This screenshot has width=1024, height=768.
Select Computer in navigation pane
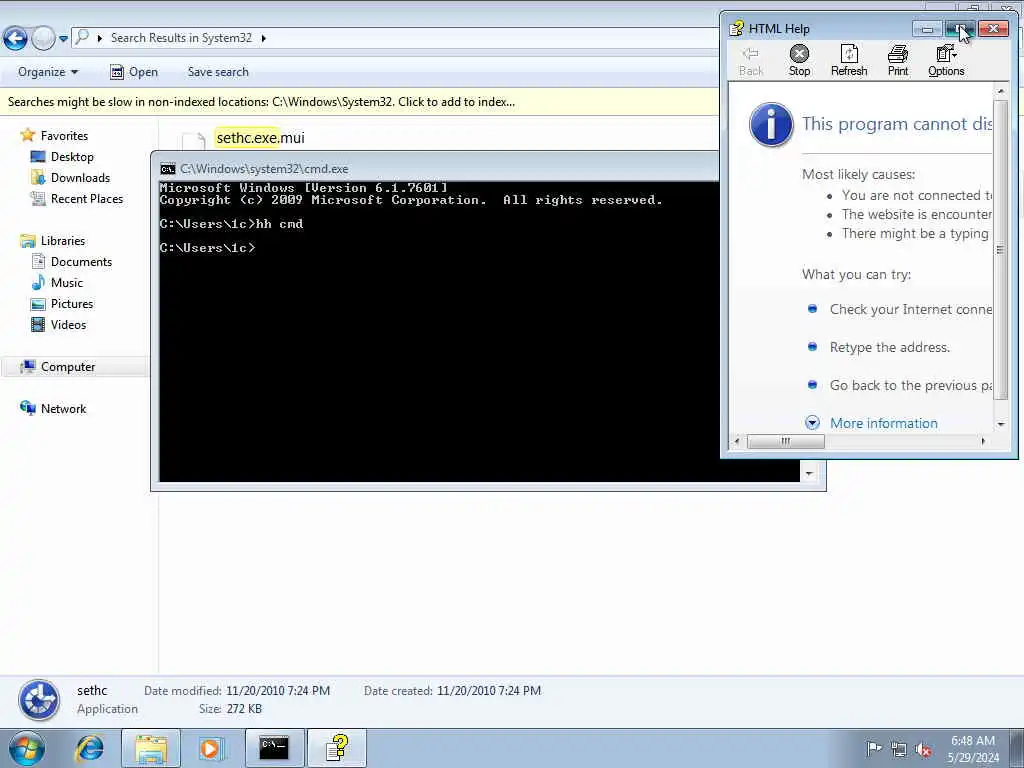click(68, 366)
